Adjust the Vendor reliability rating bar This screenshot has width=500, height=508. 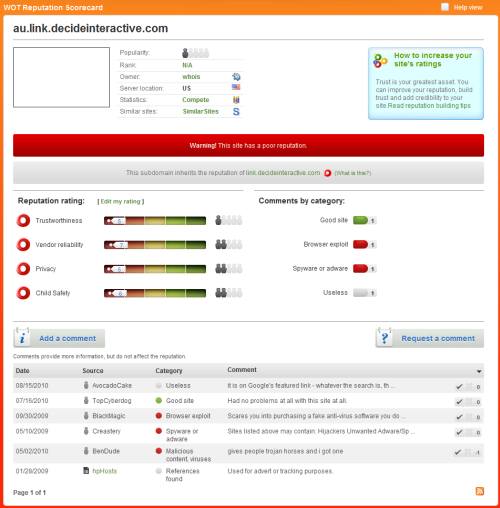[x=155, y=245]
